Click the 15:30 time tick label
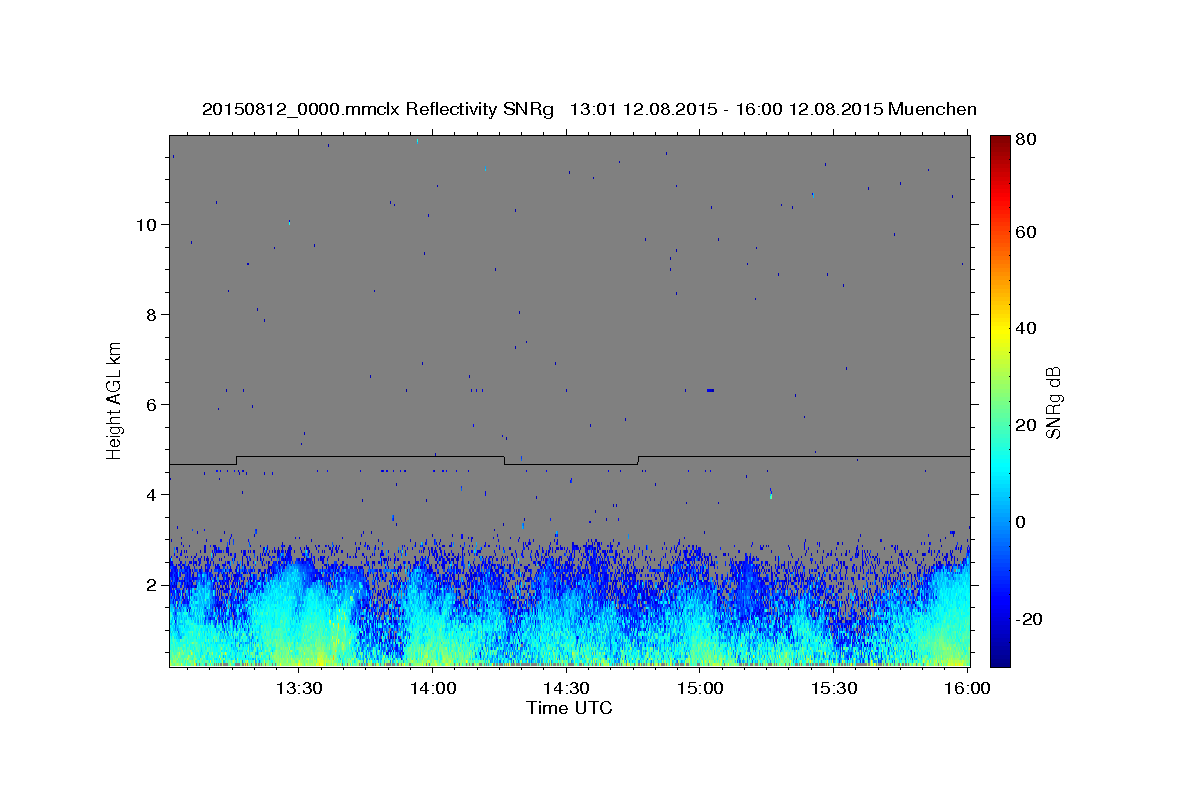The height and width of the screenshot is (800, 1200). (x=834, y=688)
